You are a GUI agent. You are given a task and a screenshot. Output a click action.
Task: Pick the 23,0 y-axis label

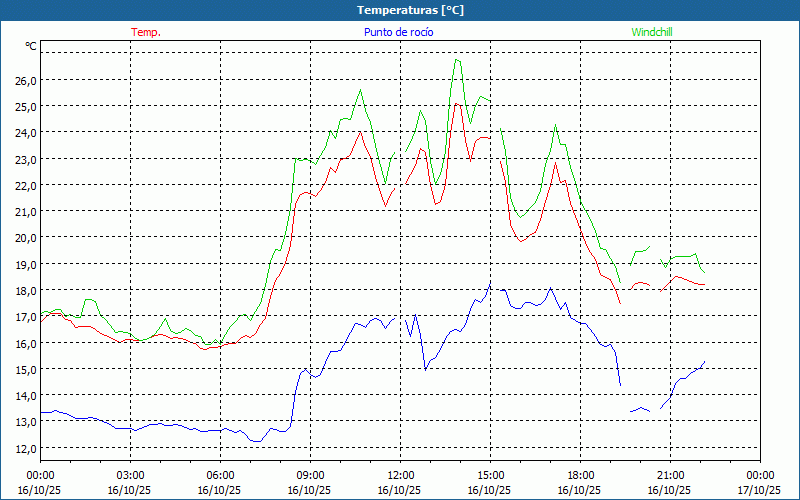point(24,159)
